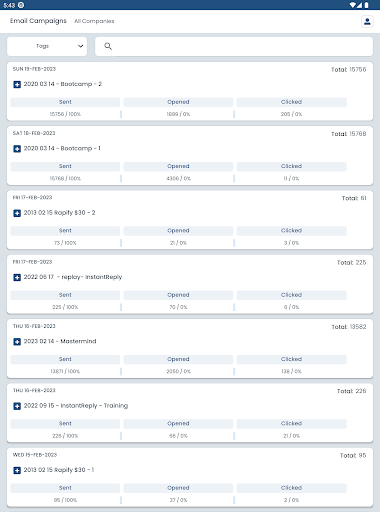Select All Companies in header
The width and height of the screenshot is (380, 512).
coord(94,21)
